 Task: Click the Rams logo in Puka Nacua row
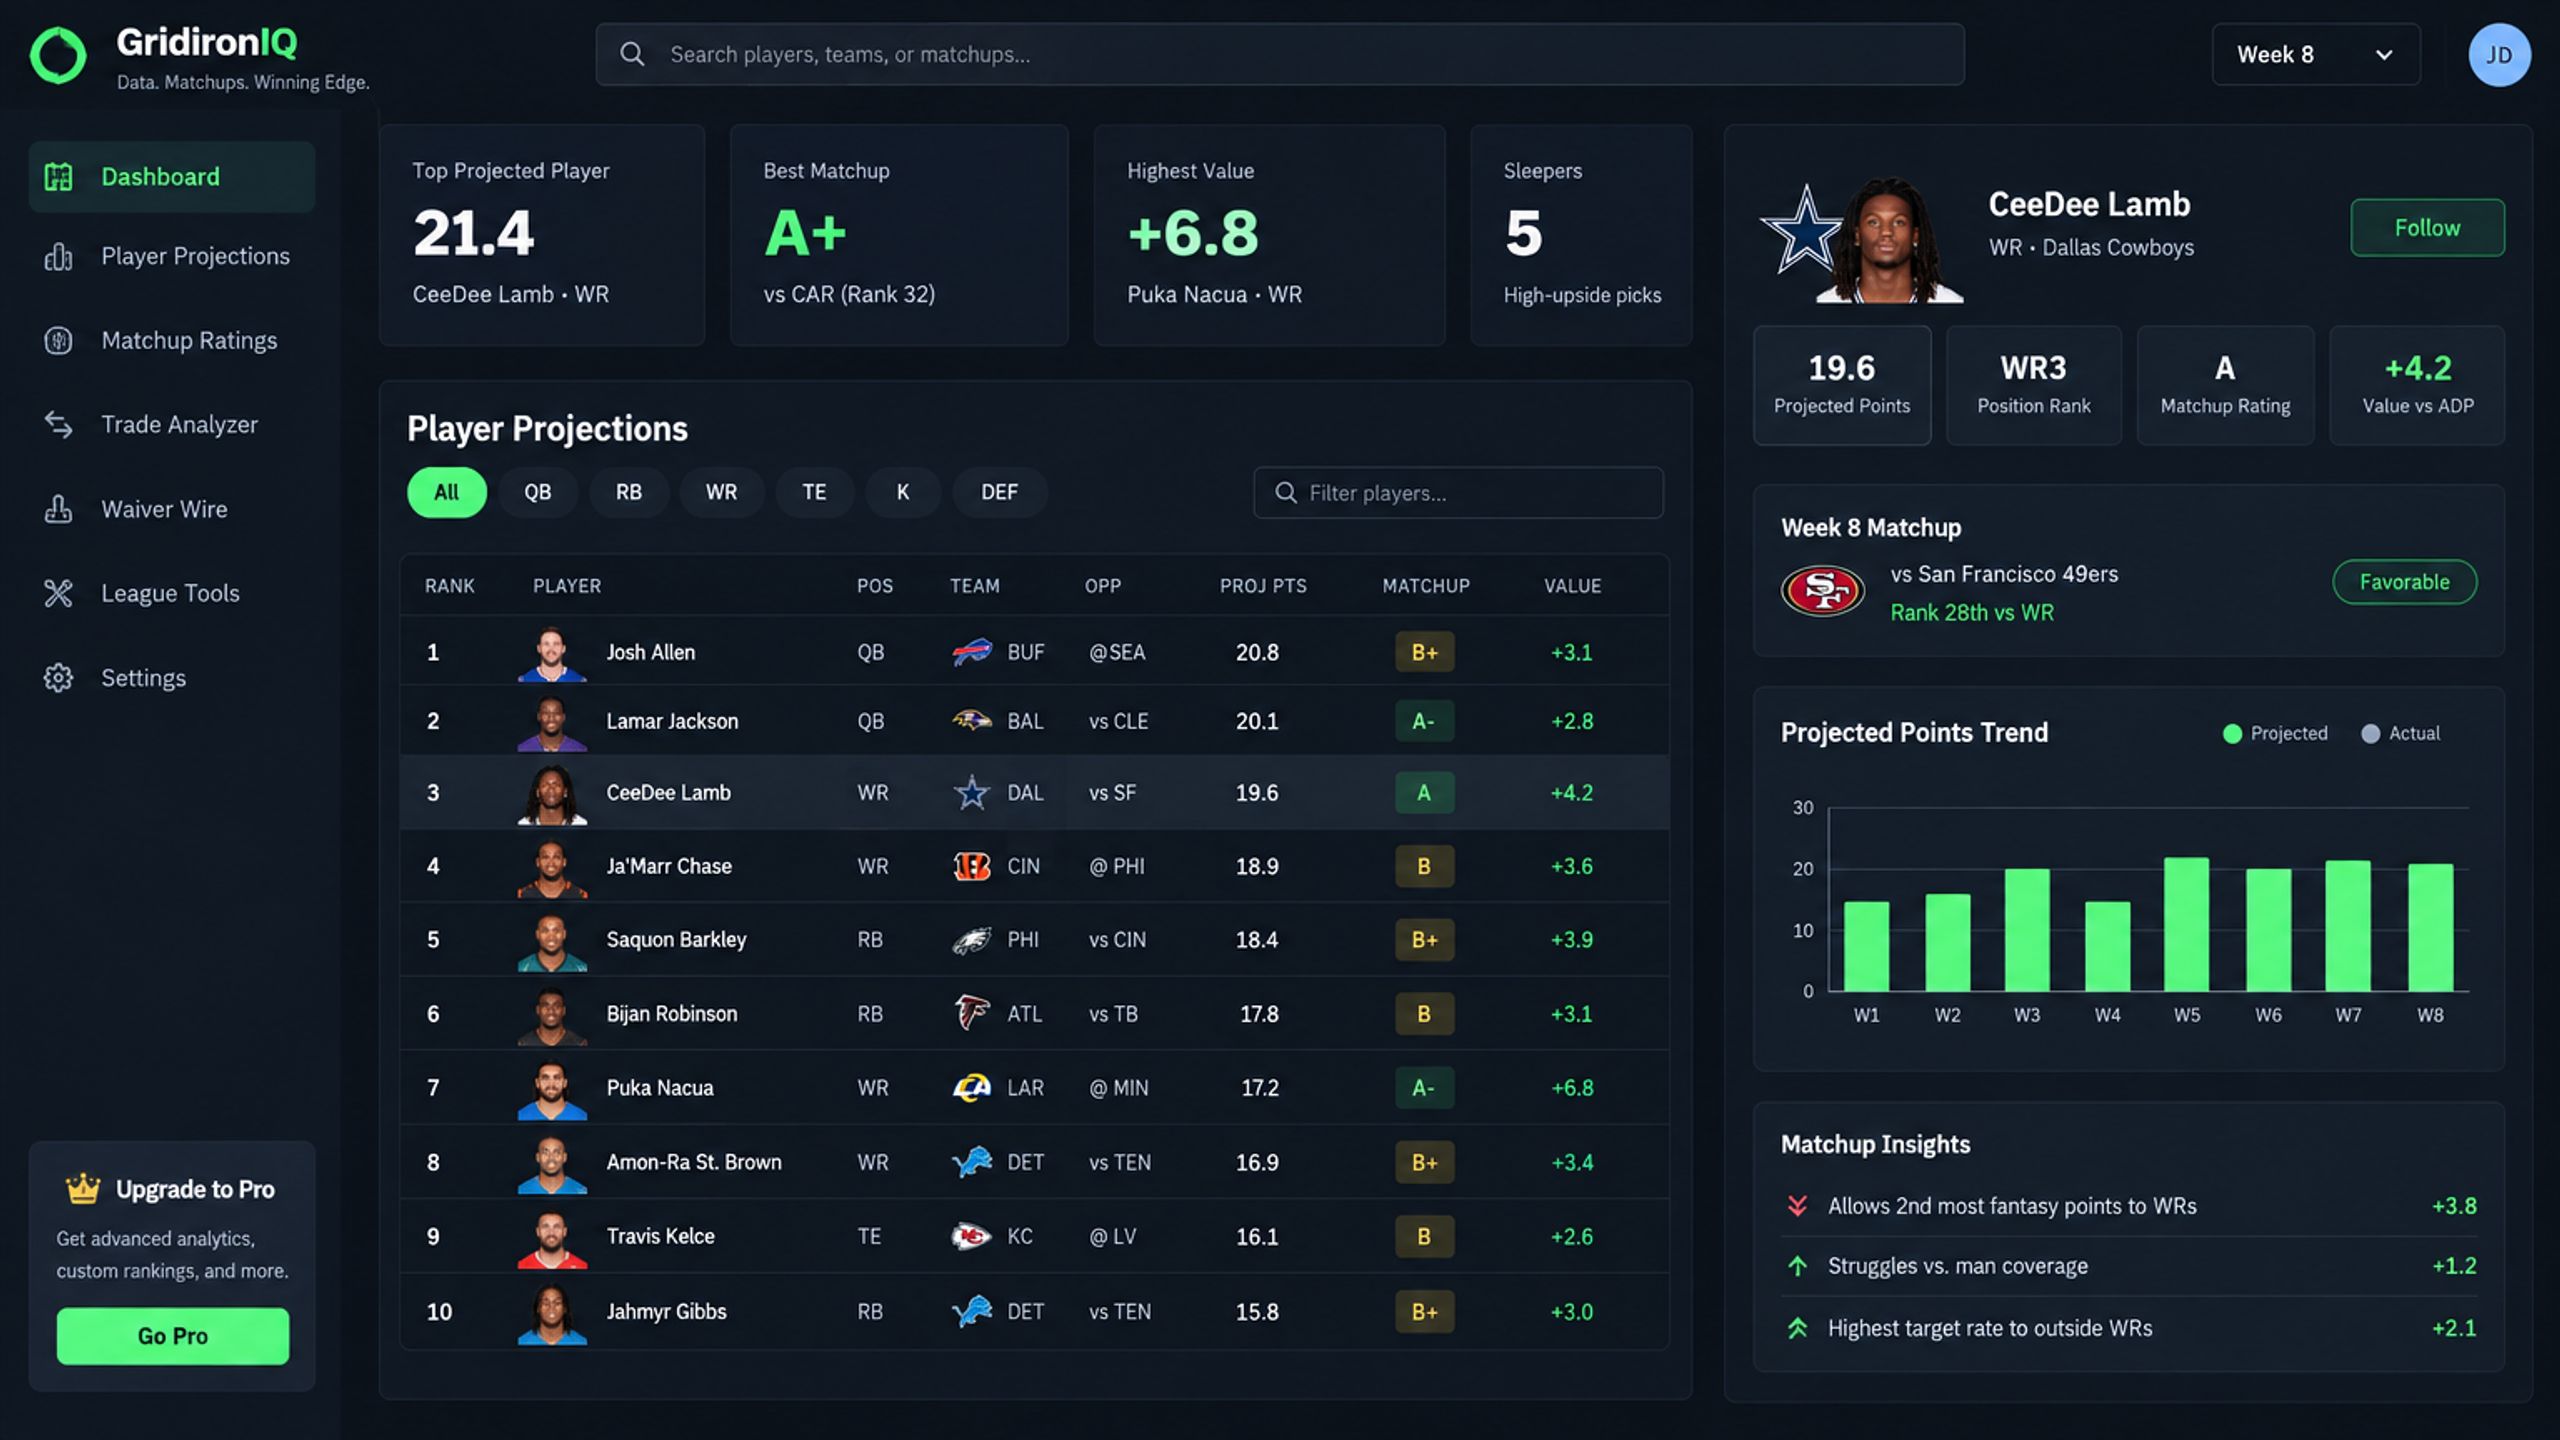point(972,1088)
